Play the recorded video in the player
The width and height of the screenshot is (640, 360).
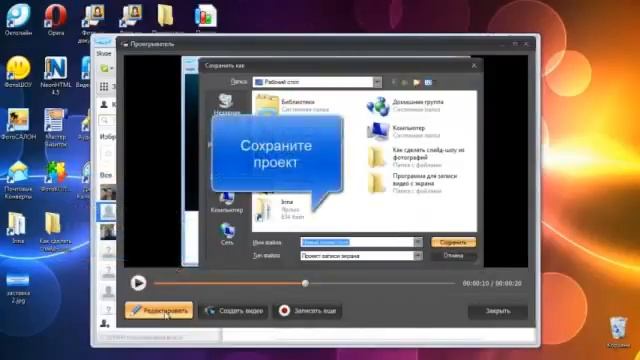click(138, 283)
